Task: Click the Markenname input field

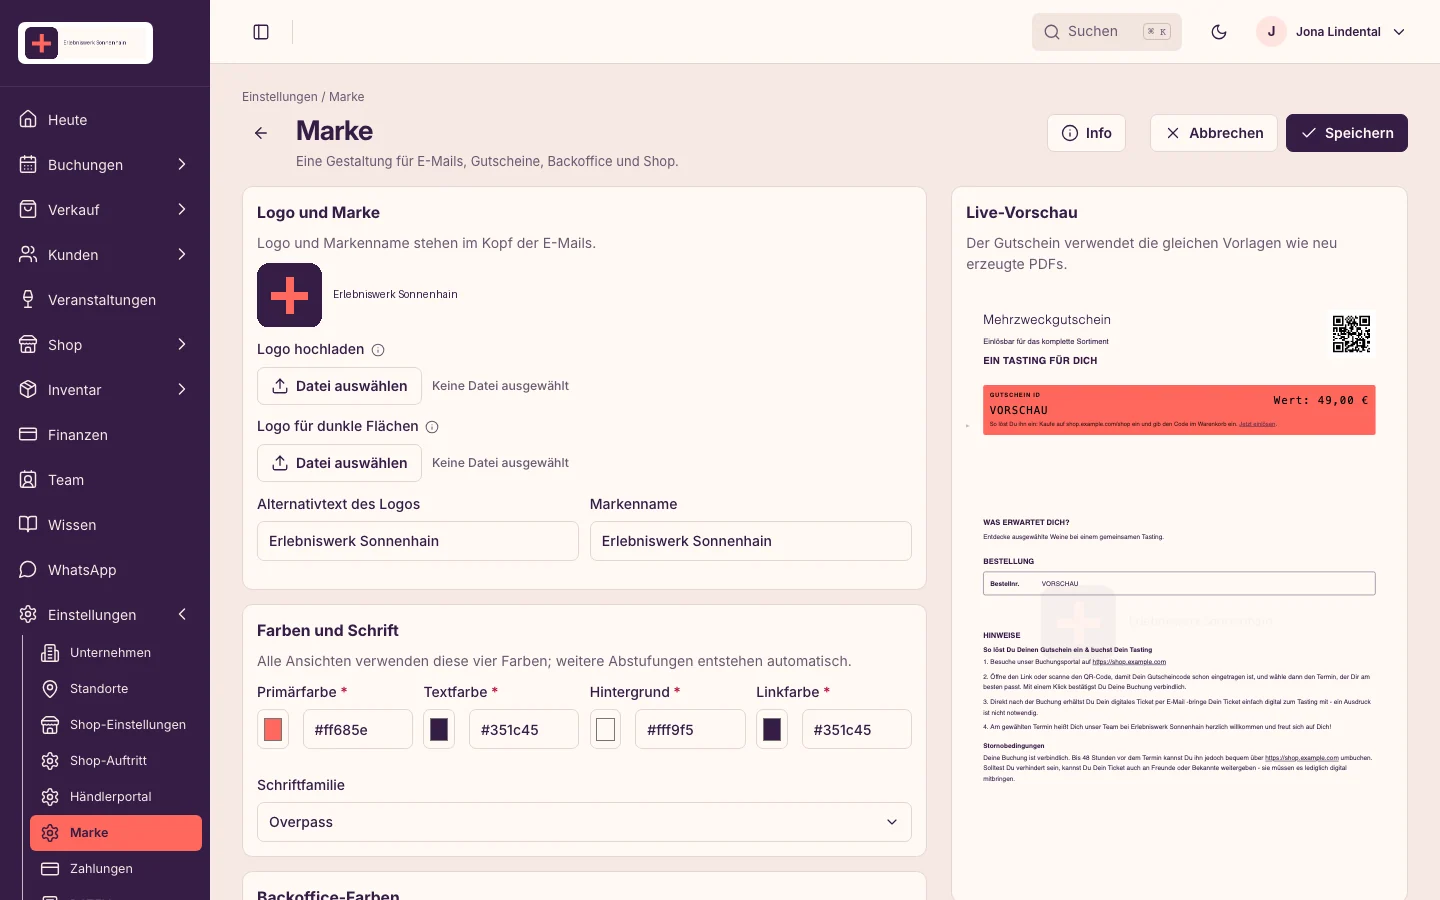Action: coord(750,541)
